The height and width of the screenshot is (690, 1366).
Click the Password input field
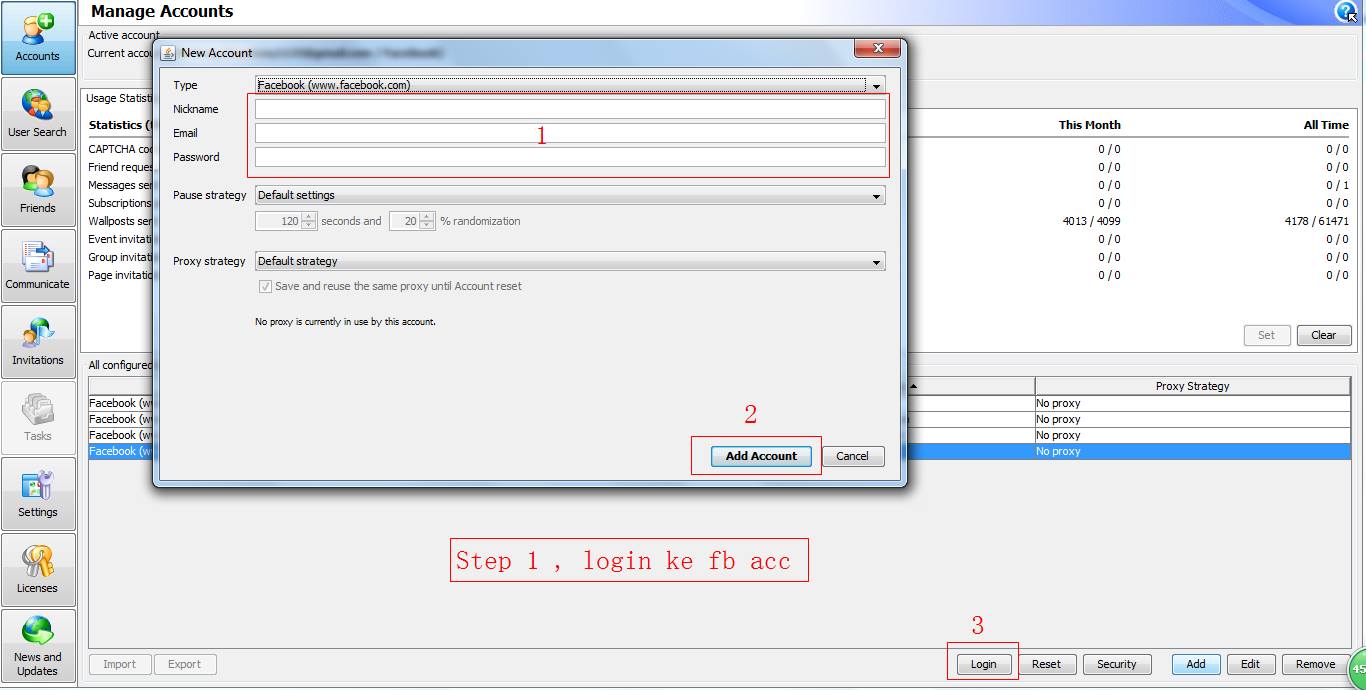[570, 157]
